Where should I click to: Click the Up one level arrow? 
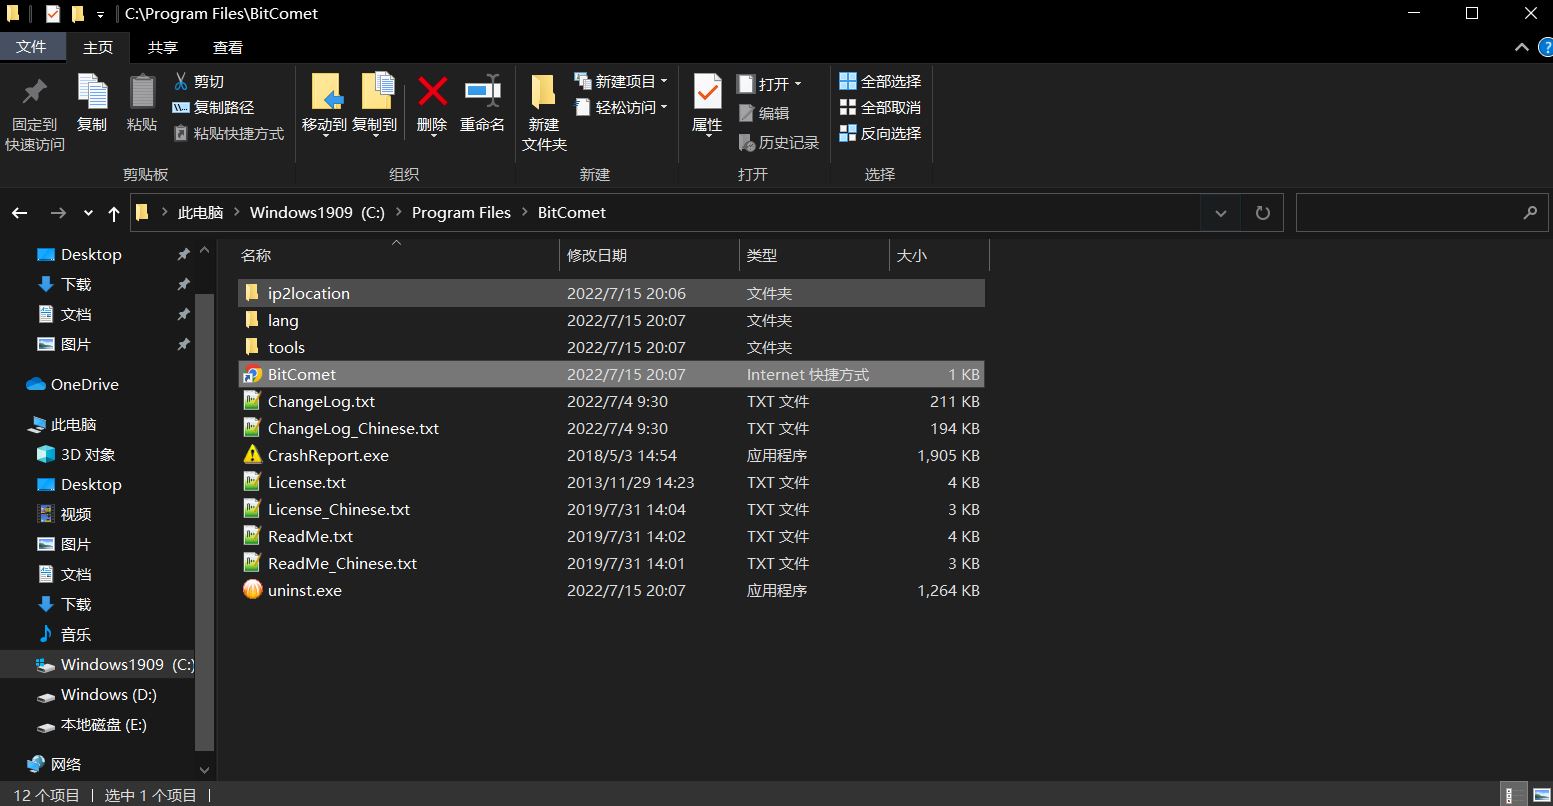tap(114, 213)
